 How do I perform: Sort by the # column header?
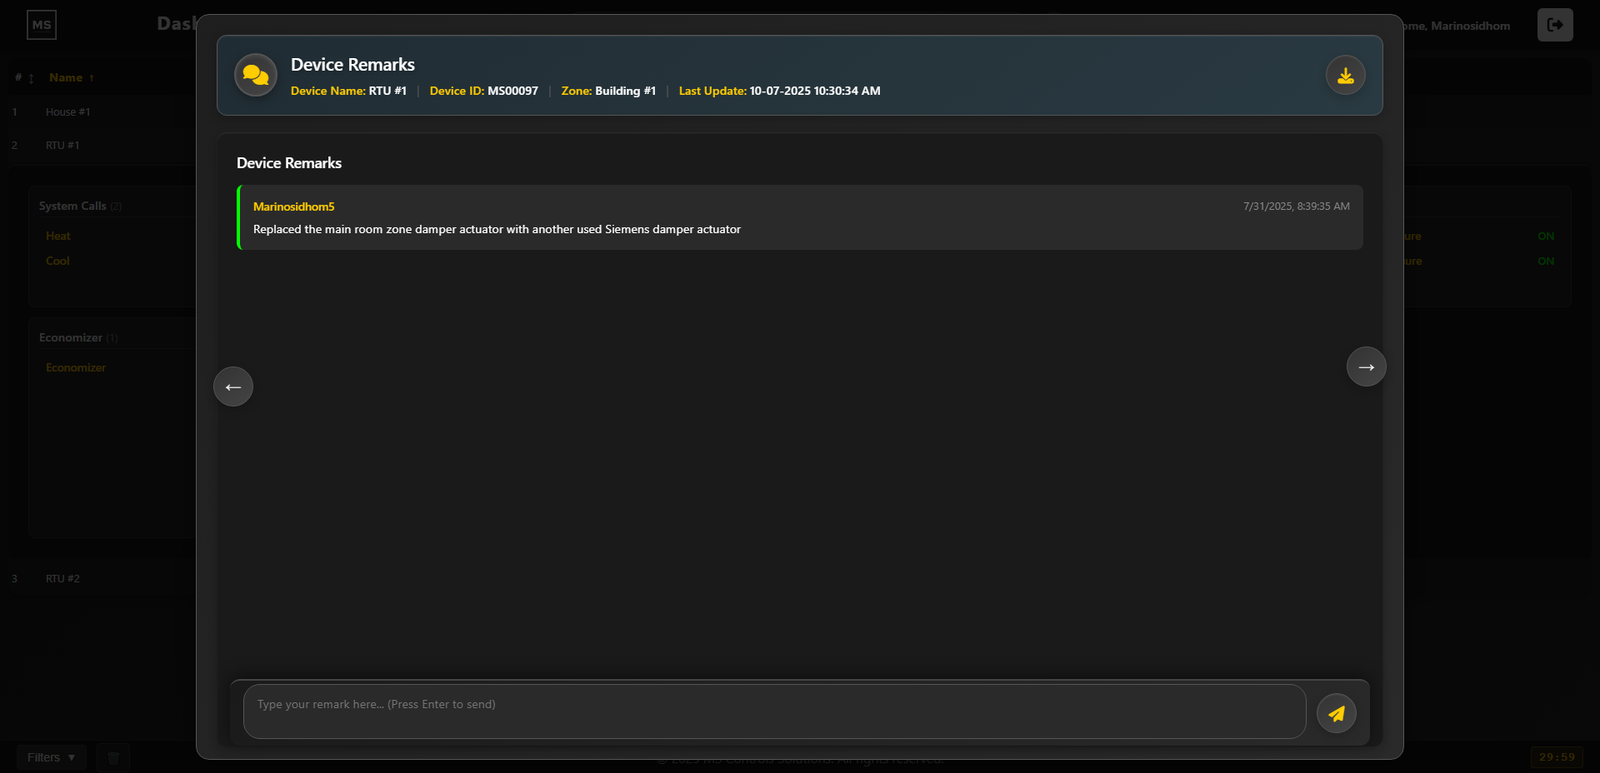[x=24, y=77]
